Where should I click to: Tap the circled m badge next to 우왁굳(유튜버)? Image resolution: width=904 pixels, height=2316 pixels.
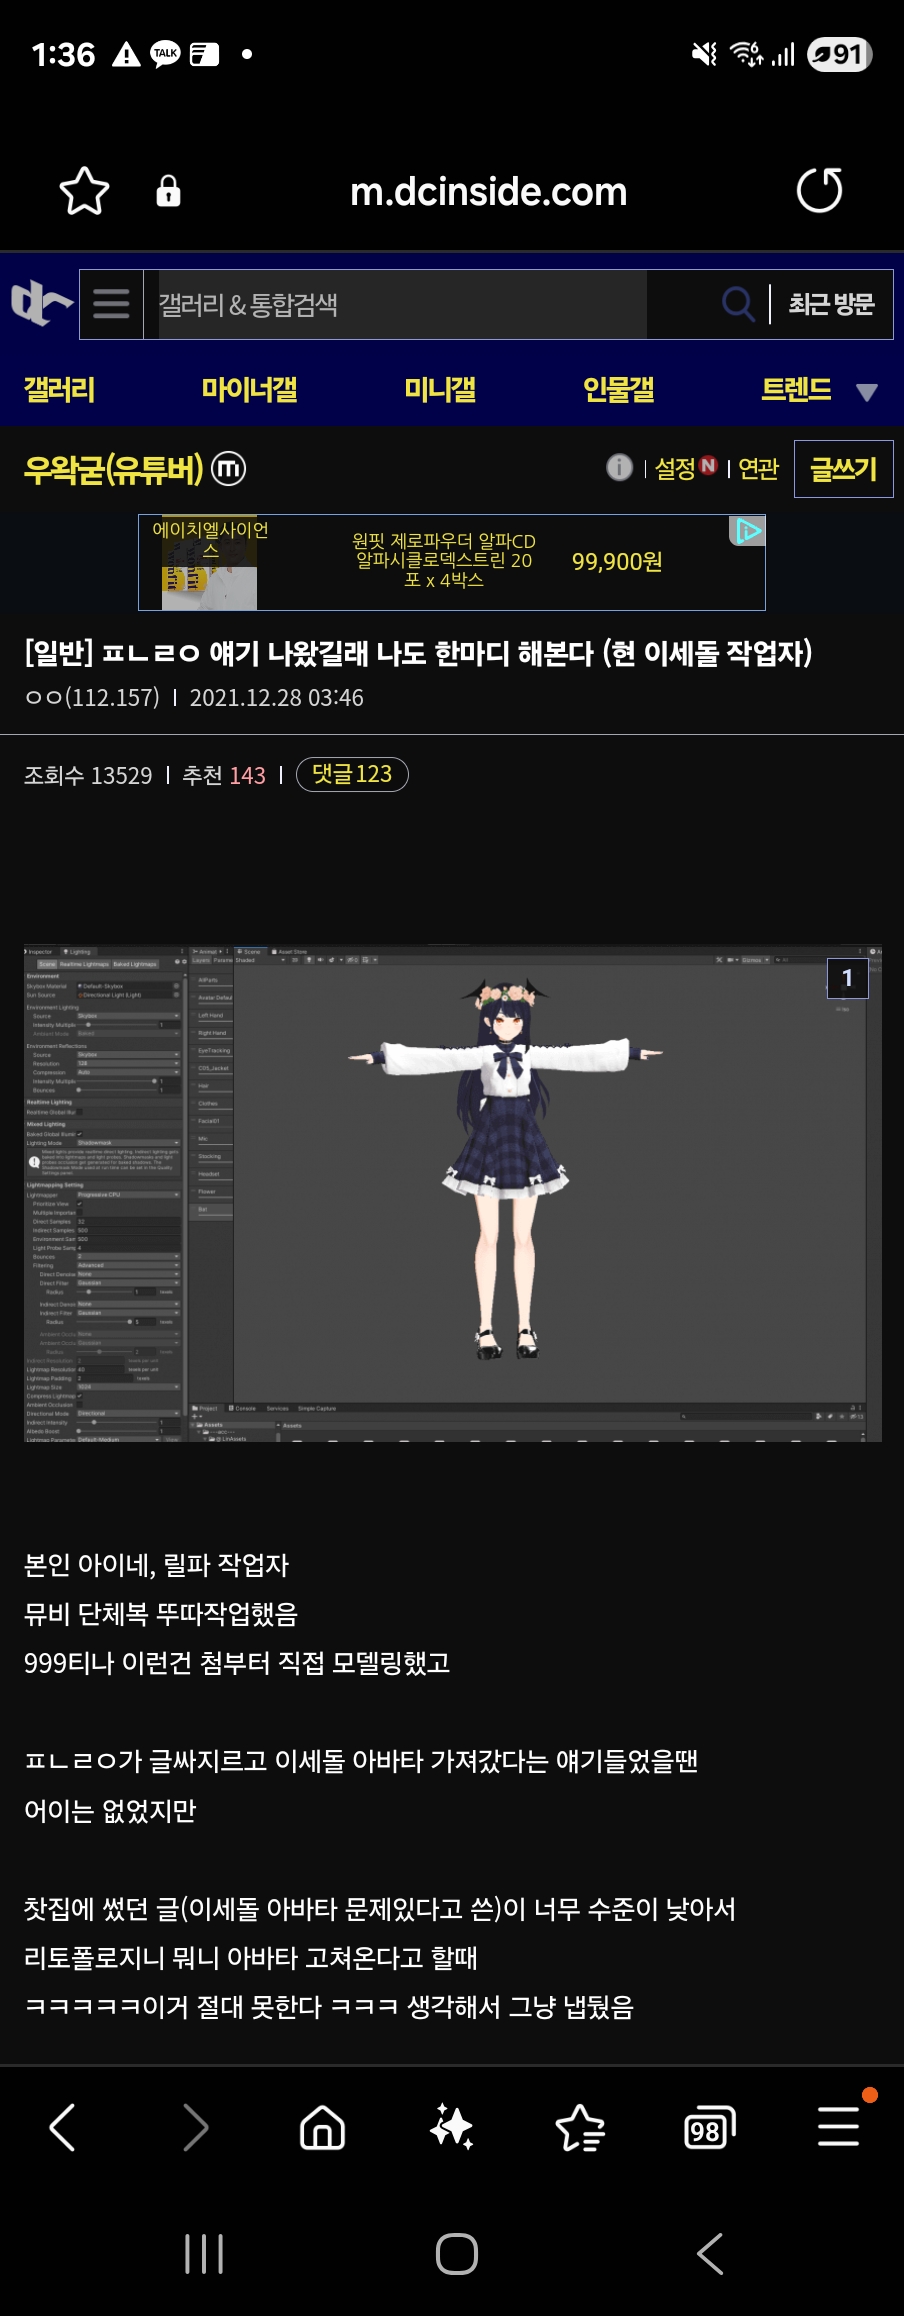228,468
